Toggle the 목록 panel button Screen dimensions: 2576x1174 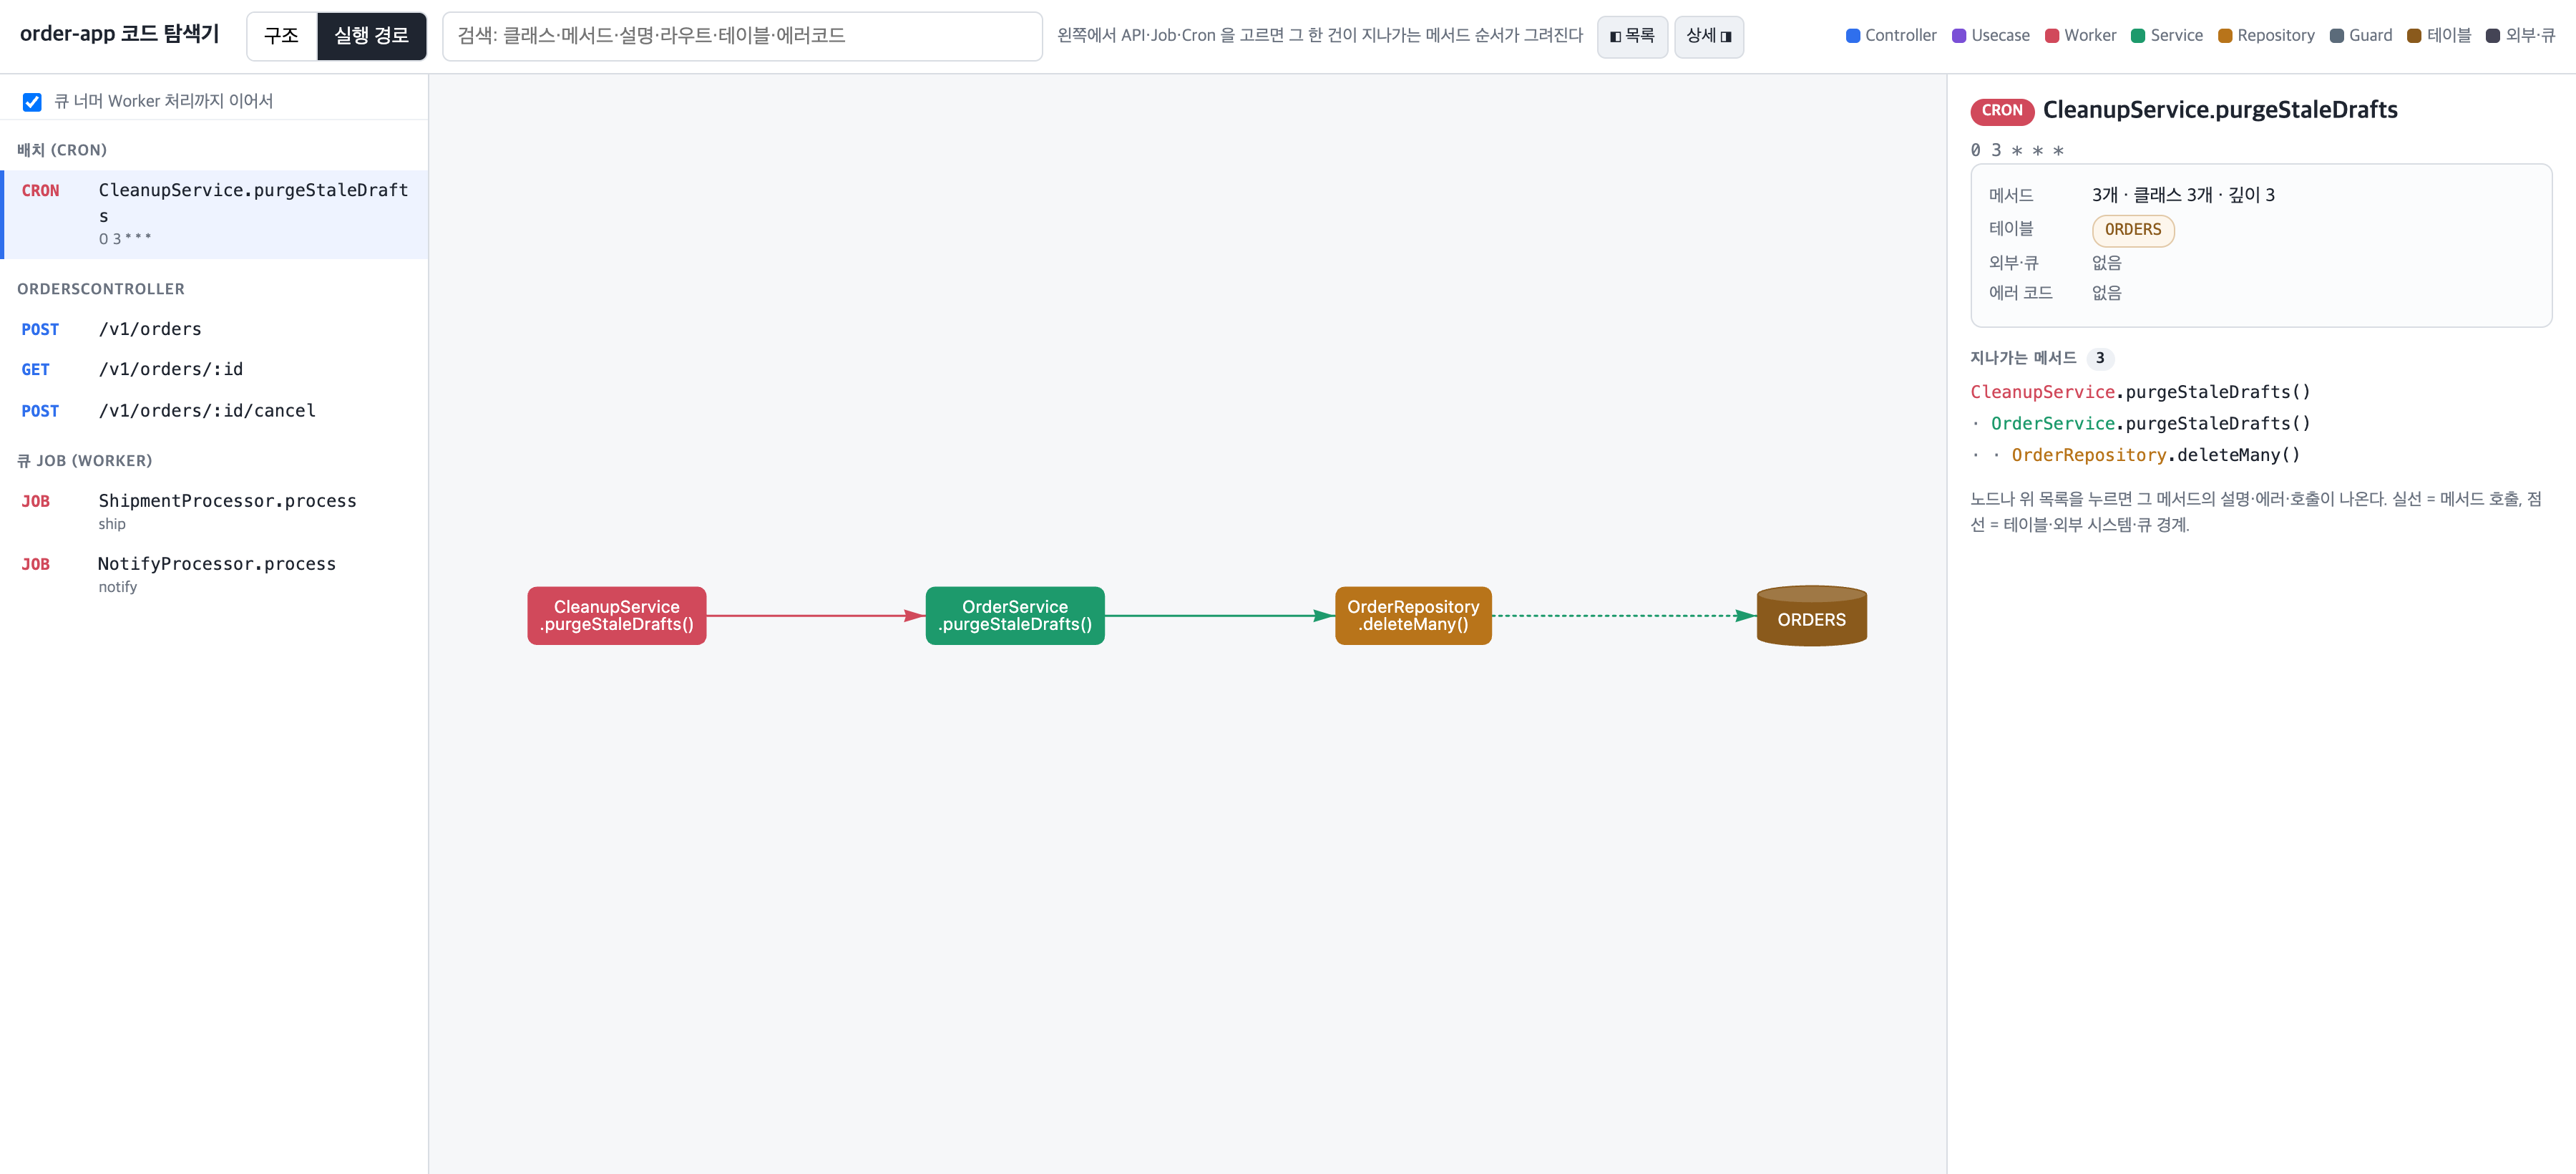1632,36
